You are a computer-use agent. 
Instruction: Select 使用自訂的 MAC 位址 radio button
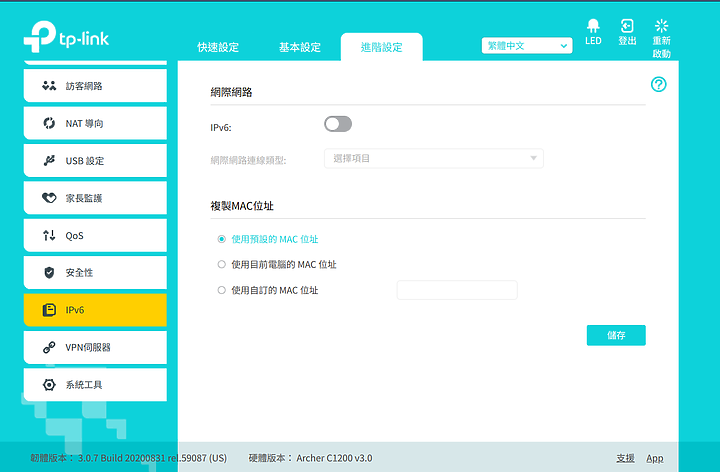point(221,290)
